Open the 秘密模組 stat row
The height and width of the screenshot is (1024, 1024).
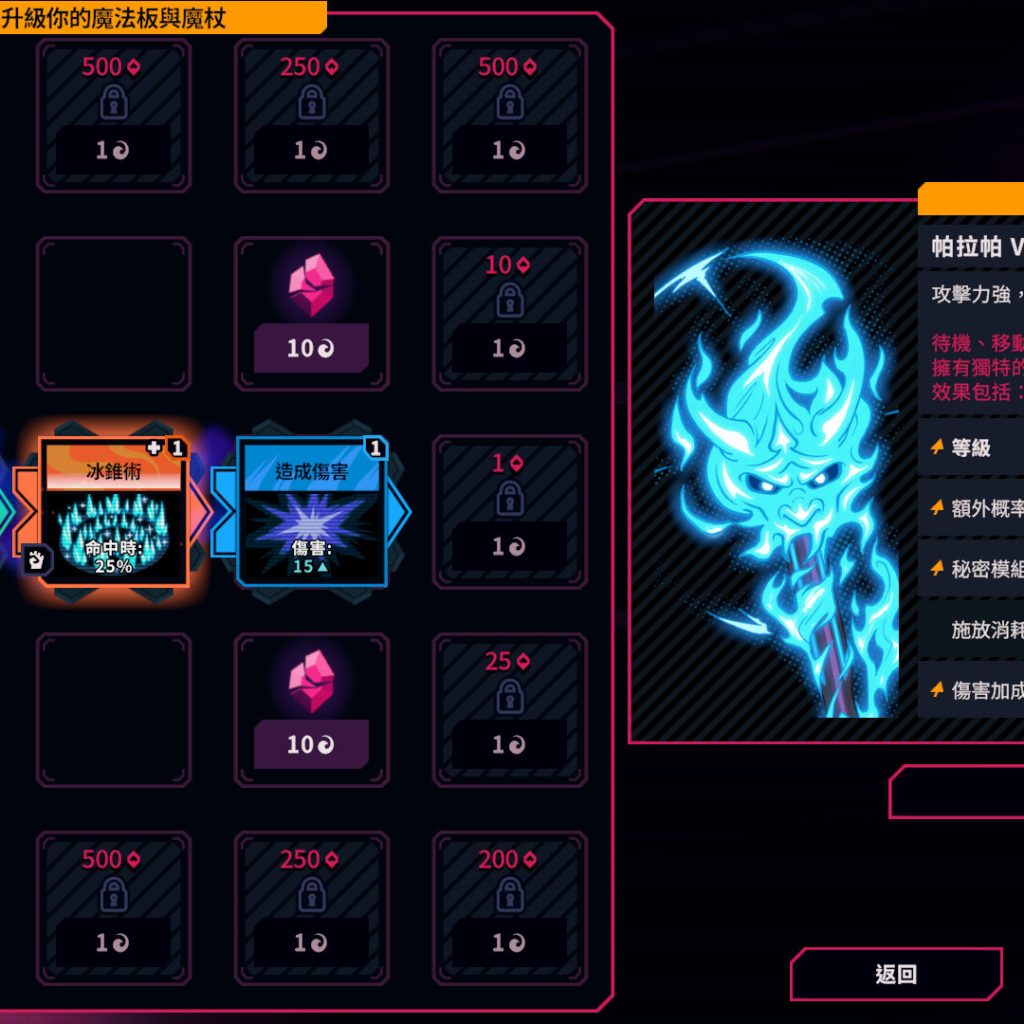click(x=971, y=569)
